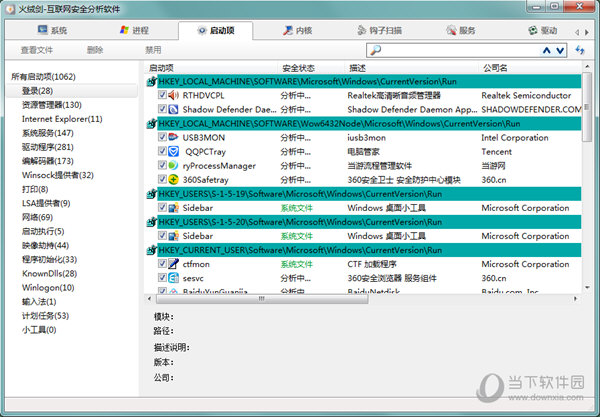Click the vertical scrollbar thumb
The image size is (600, 417).
[587, 107]
